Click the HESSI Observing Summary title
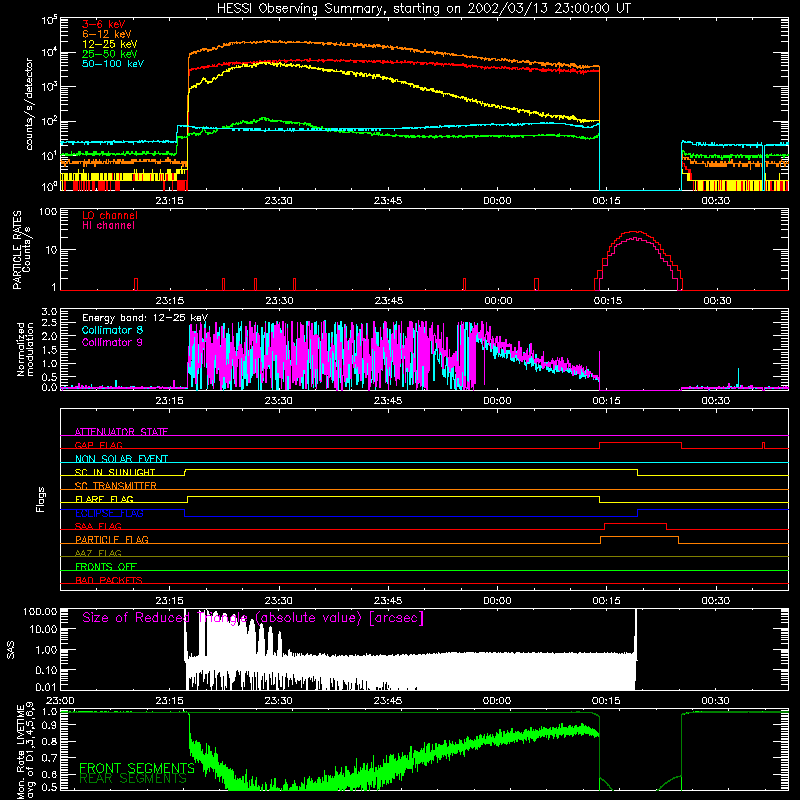 (x=423, y=9)
